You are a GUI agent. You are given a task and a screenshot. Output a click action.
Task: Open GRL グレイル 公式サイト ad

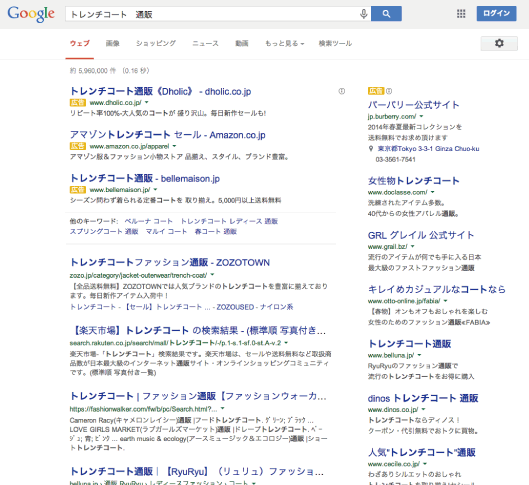pyautogui.click(x=421, y=235)
